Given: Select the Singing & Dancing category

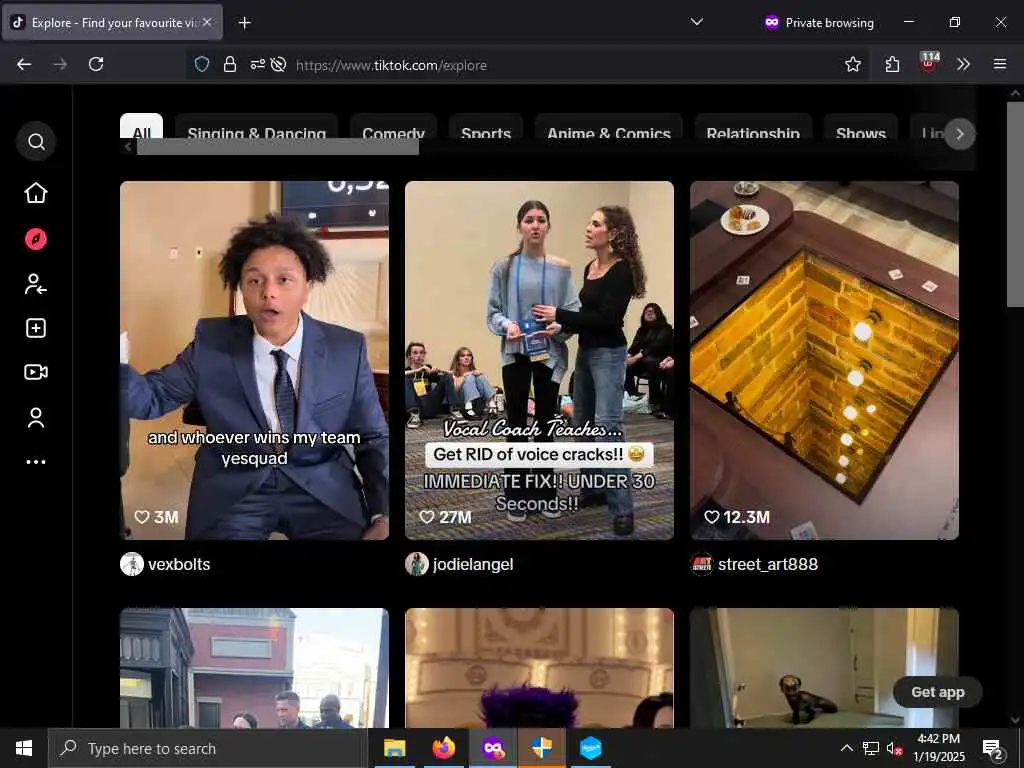Looking at the screenshot, I should click(x=257, y=127).
